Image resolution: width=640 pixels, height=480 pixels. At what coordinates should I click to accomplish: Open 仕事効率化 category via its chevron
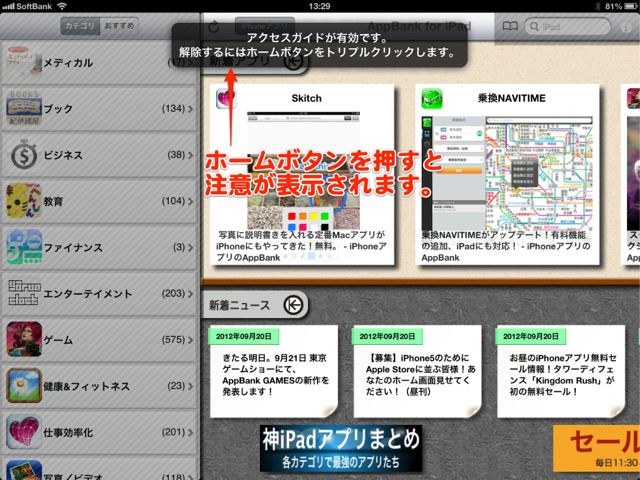pos(191,431)
